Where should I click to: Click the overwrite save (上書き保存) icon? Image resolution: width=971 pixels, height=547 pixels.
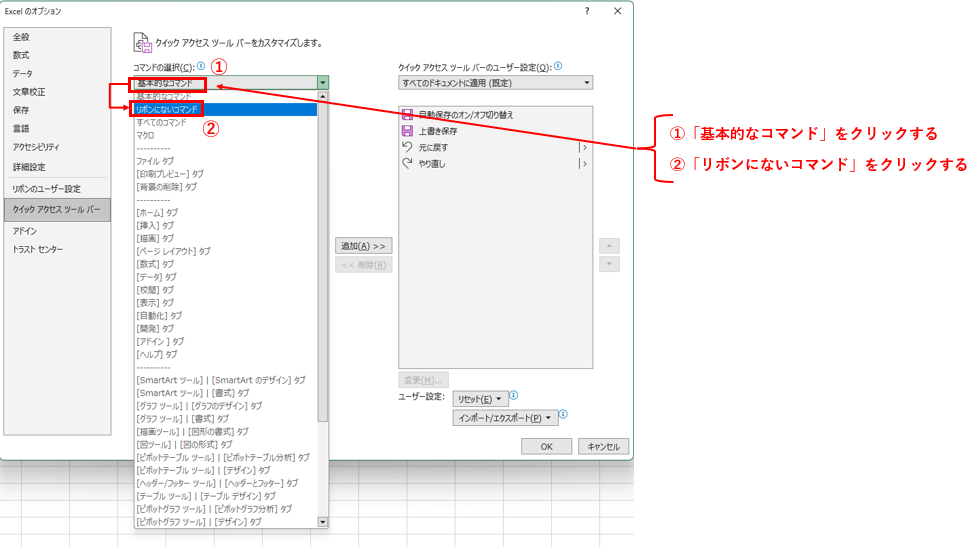coord(407,131)
